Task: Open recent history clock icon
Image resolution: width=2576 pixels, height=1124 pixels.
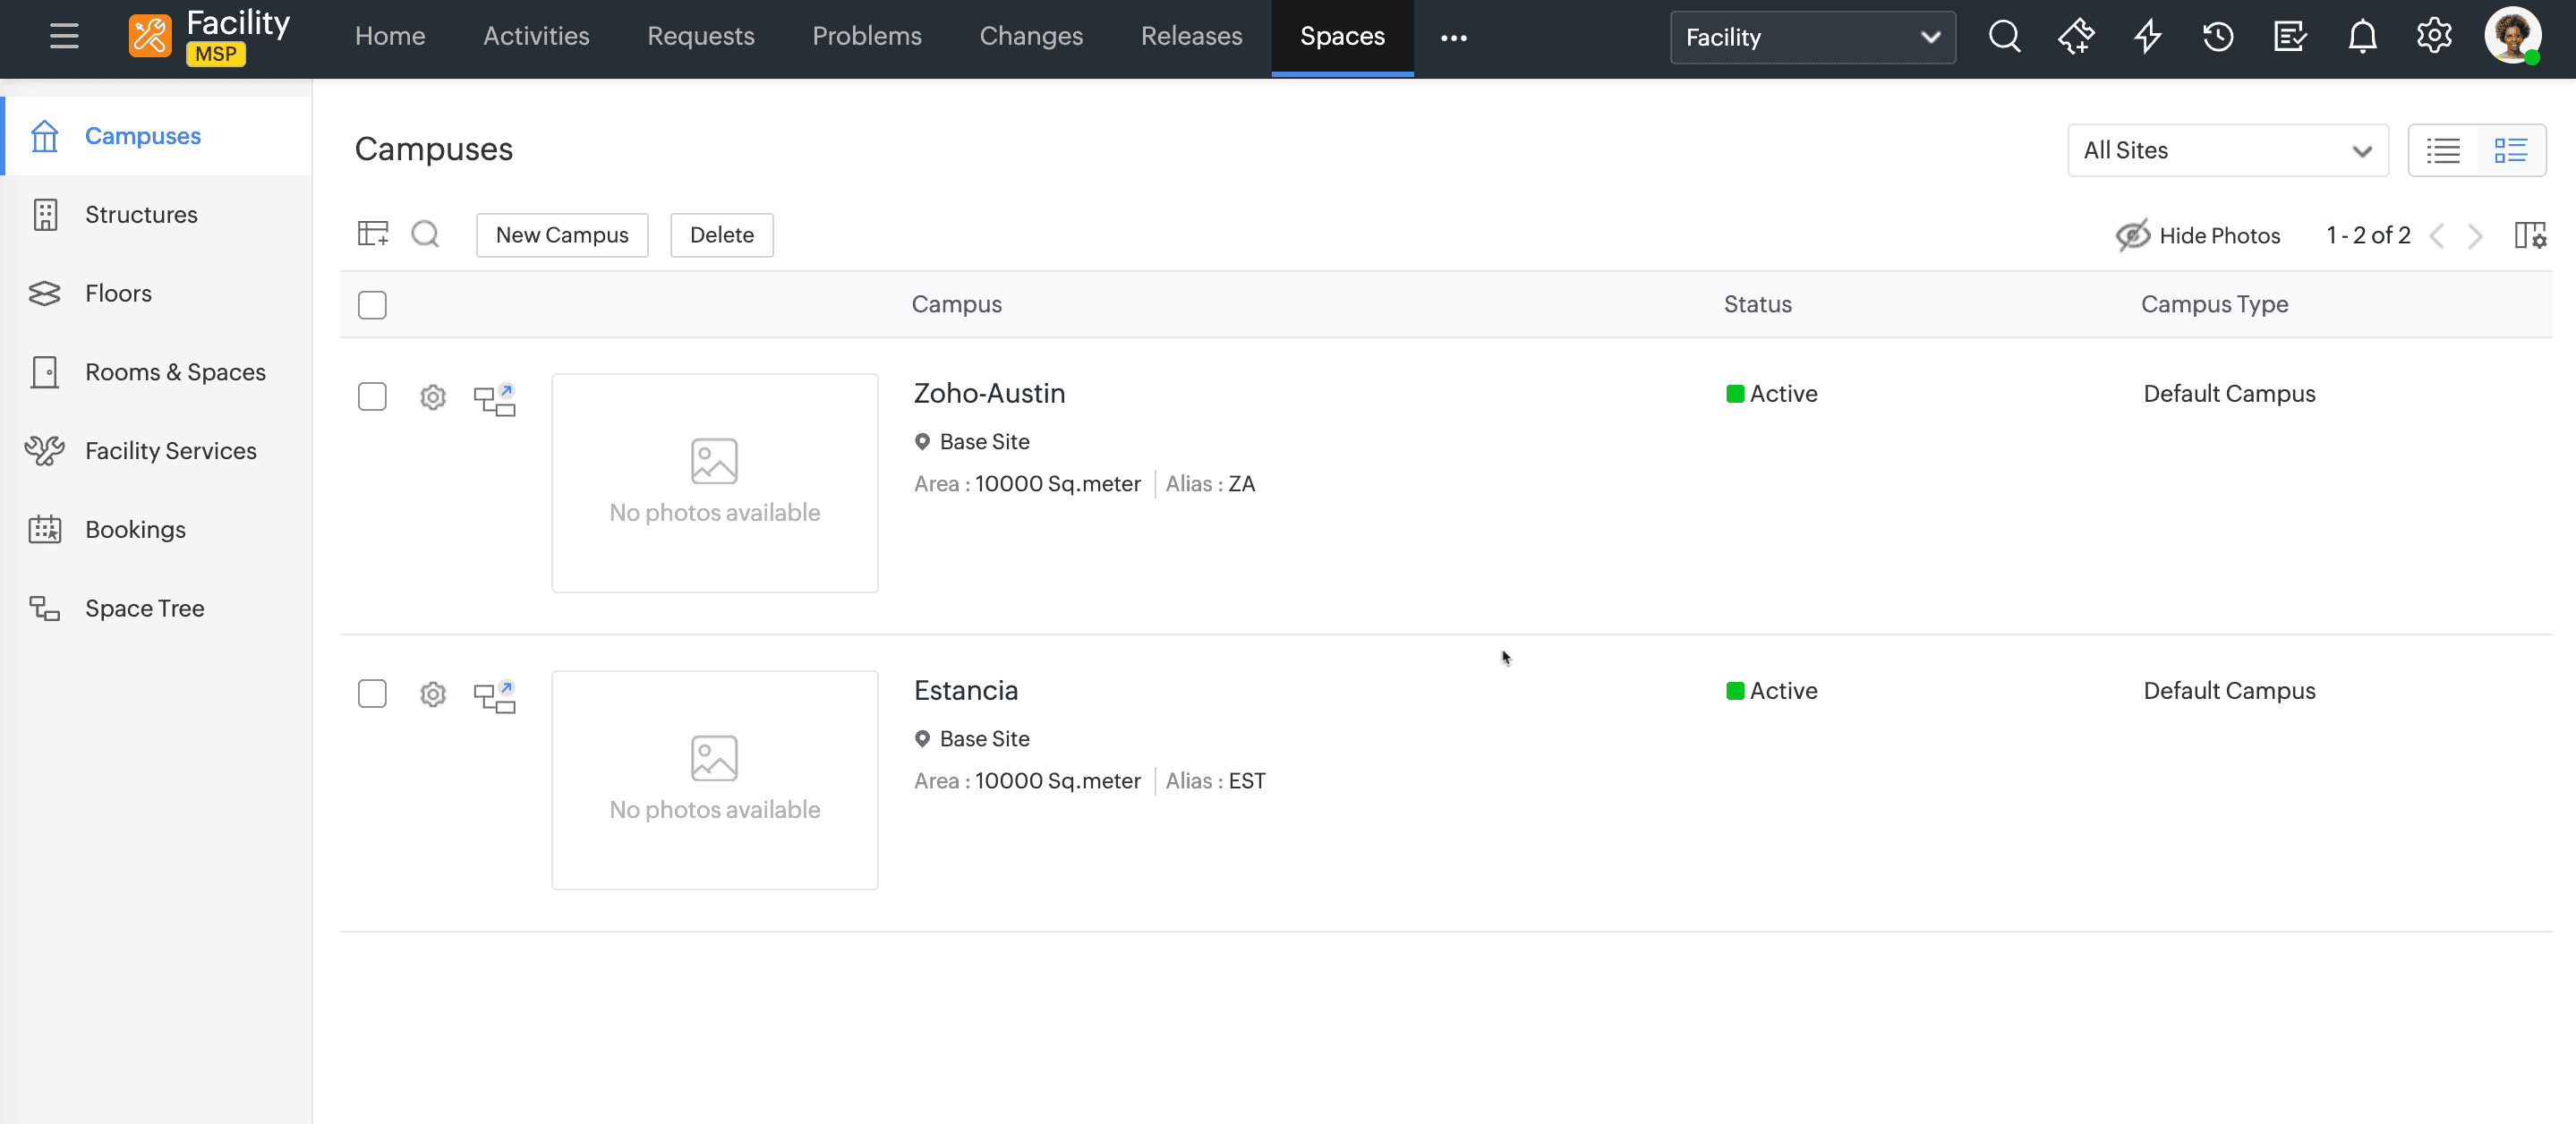Action: 2218,37
